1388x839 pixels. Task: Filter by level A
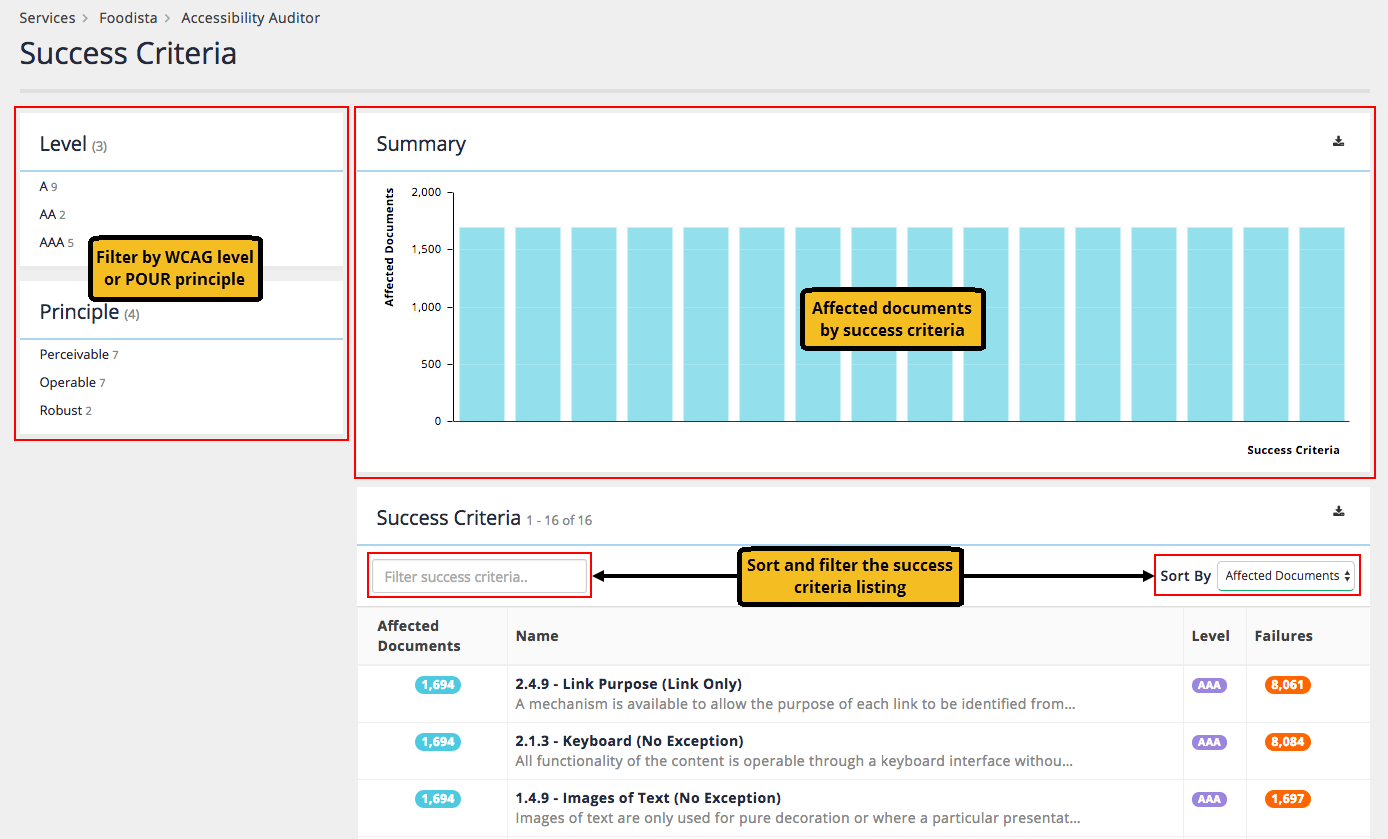[x=44, y=187]
